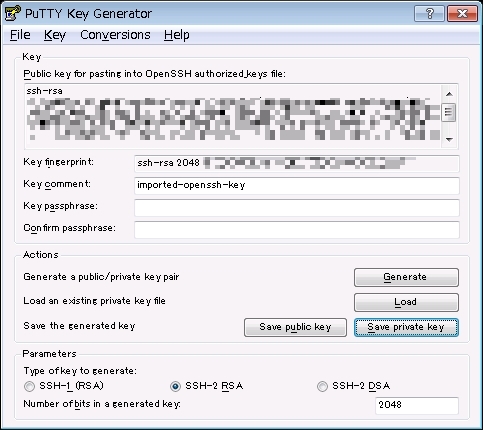The image size is (483, 430).
Task: Click the question mark help button
Action: (x=429, y=14)
